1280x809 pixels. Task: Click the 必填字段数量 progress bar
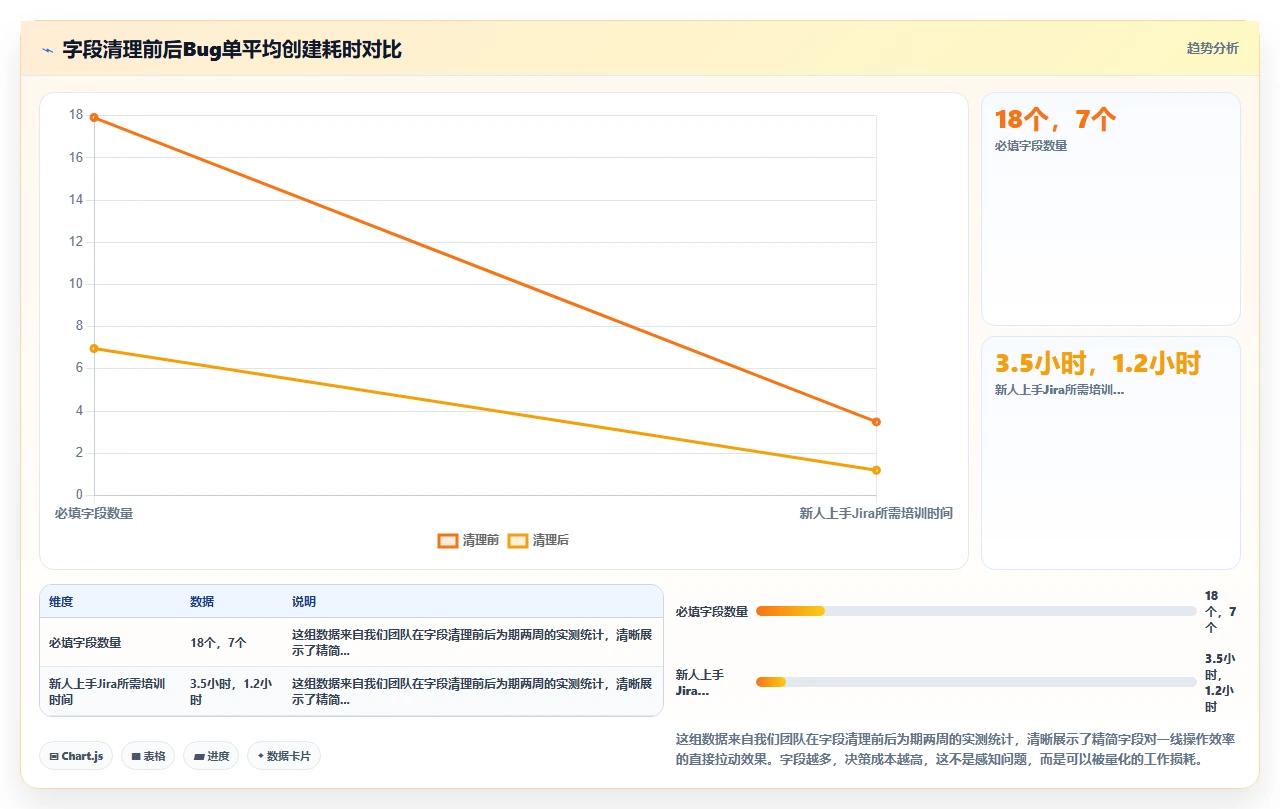click(x=976, y=611)
